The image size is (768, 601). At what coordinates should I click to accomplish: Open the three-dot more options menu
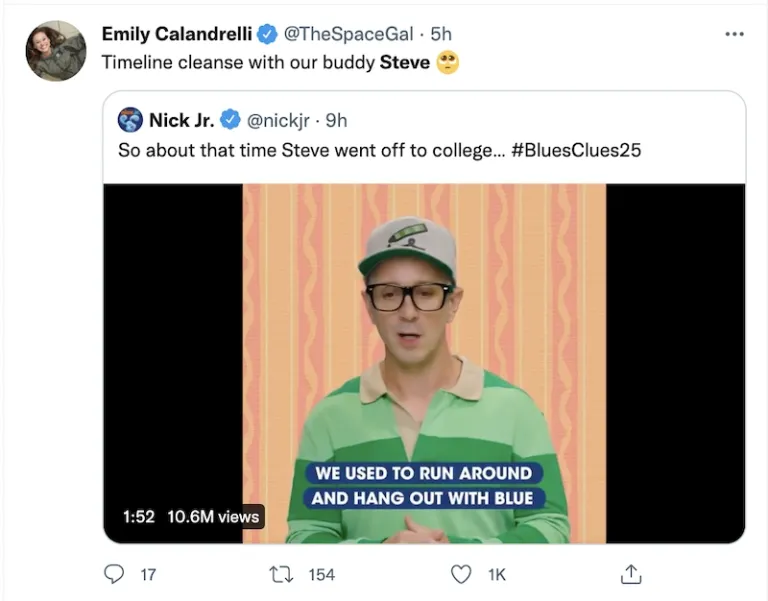click(x=735, y=34)
